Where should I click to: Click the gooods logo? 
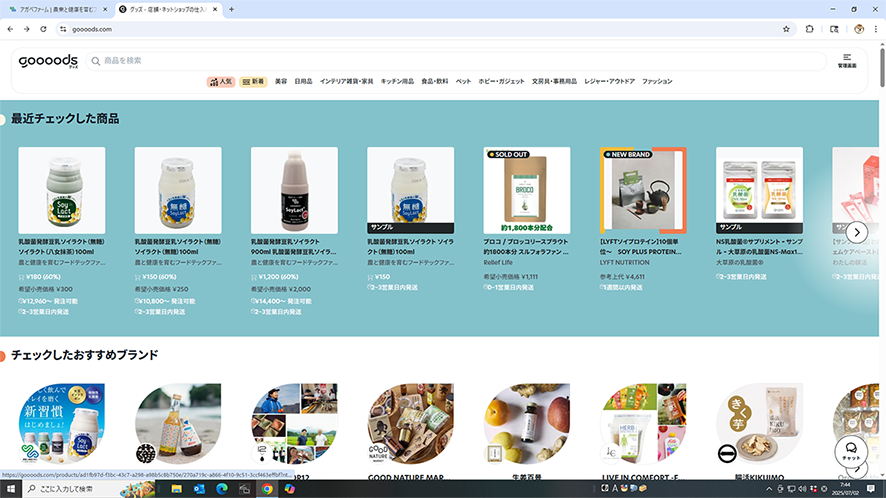tap(48, 61)
